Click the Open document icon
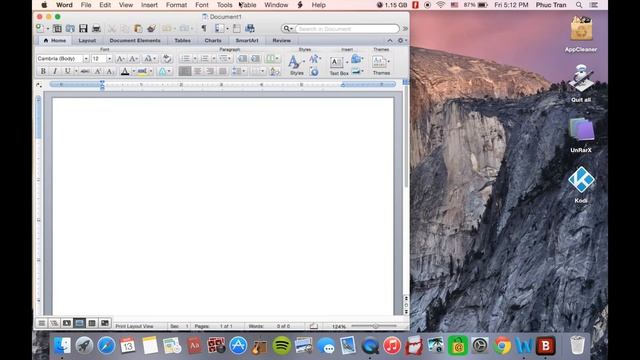 coord(70,28)
